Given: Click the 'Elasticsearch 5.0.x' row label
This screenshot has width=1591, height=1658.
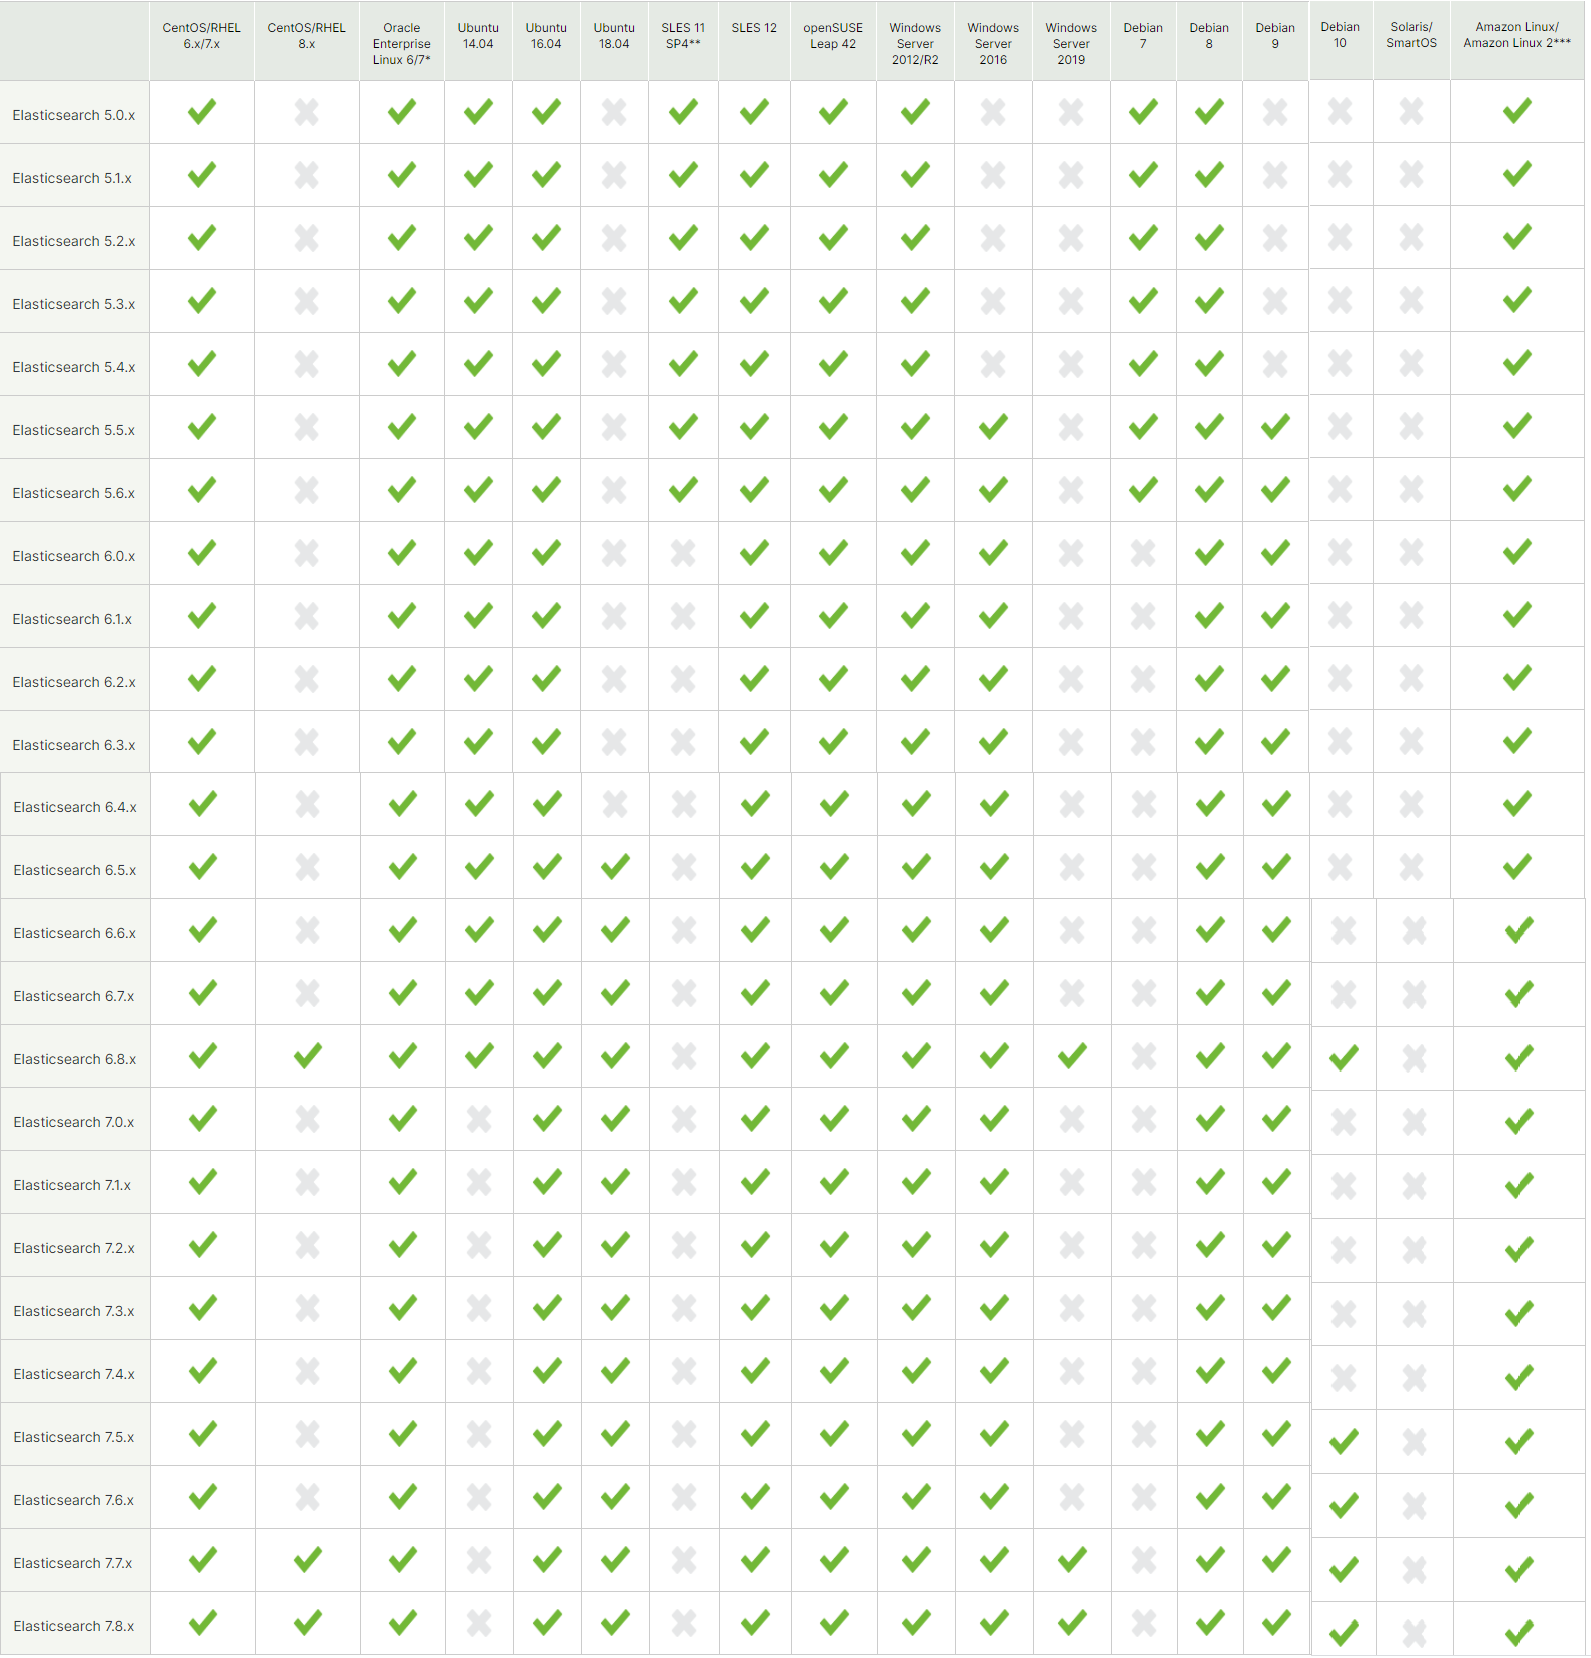Looking at the screenshot, I should coord(74,115).
